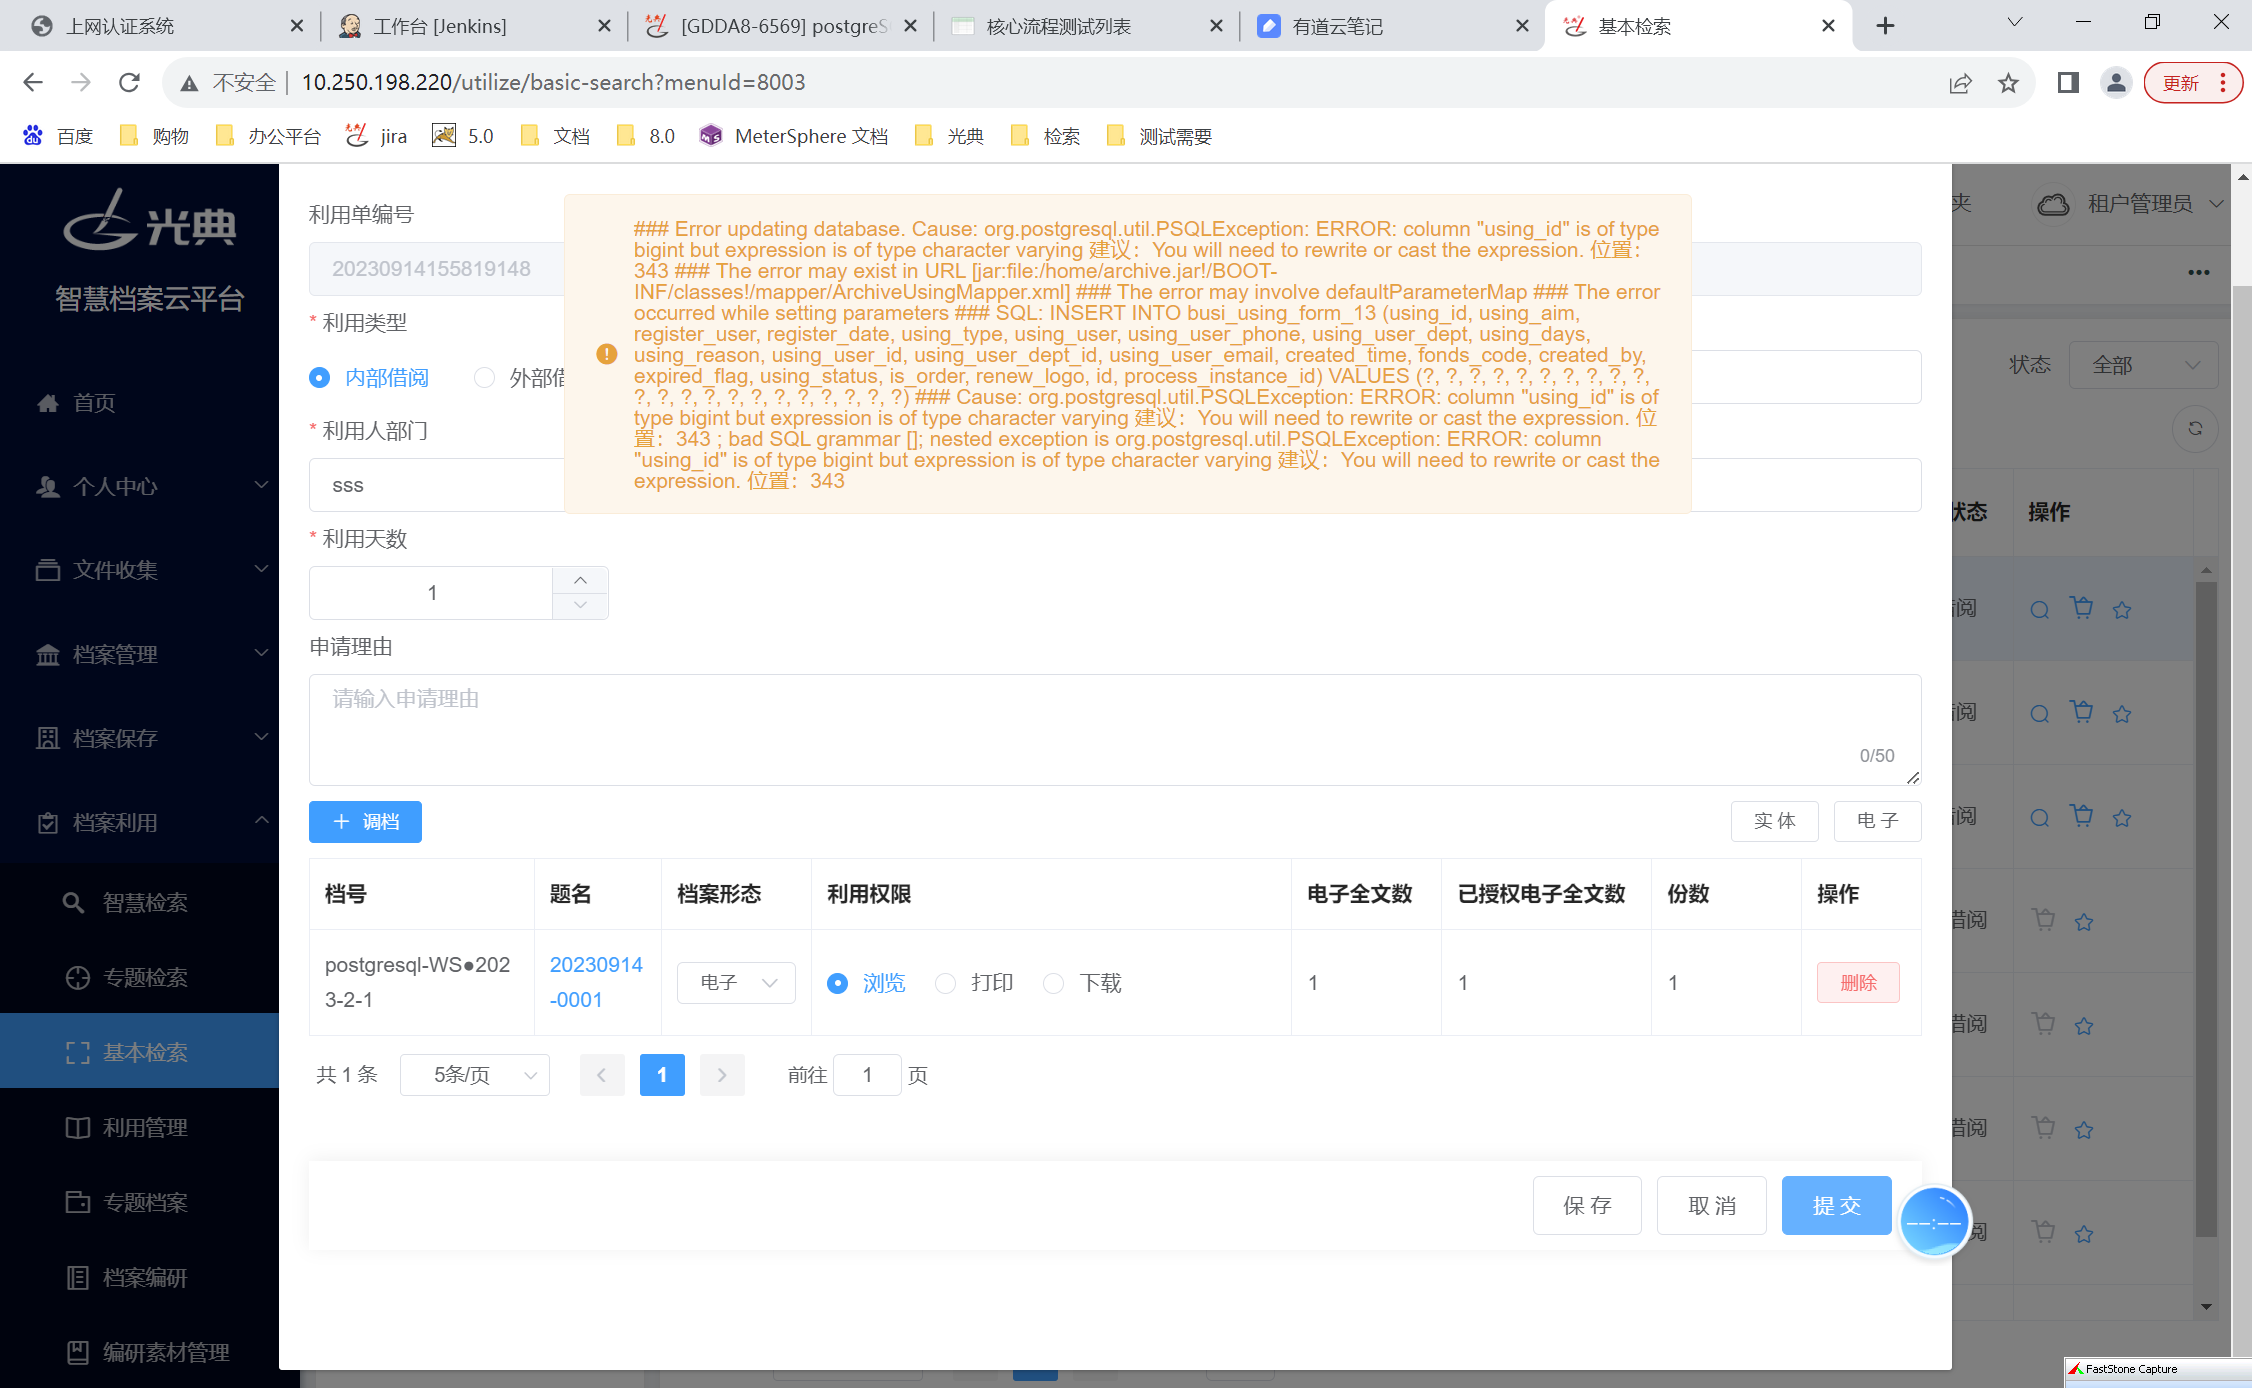Image resolution: width=2252 pixels, height=1388 pixels.
Task: Bookmark this page with the star icon
Action: (x=2008, y=83)
